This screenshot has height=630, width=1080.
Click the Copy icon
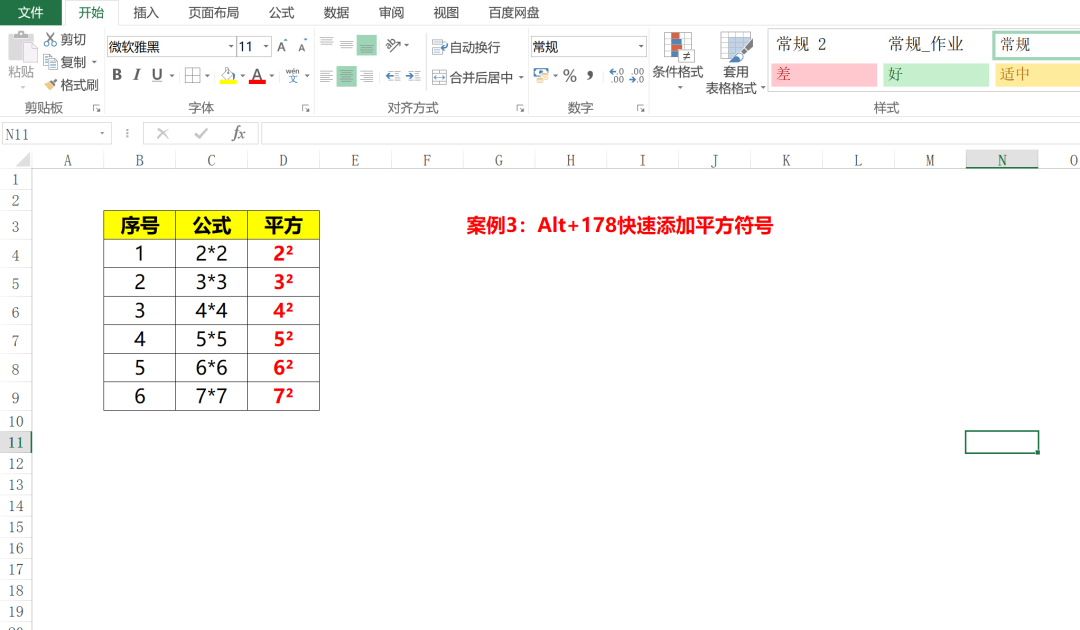tap(50, 61)
